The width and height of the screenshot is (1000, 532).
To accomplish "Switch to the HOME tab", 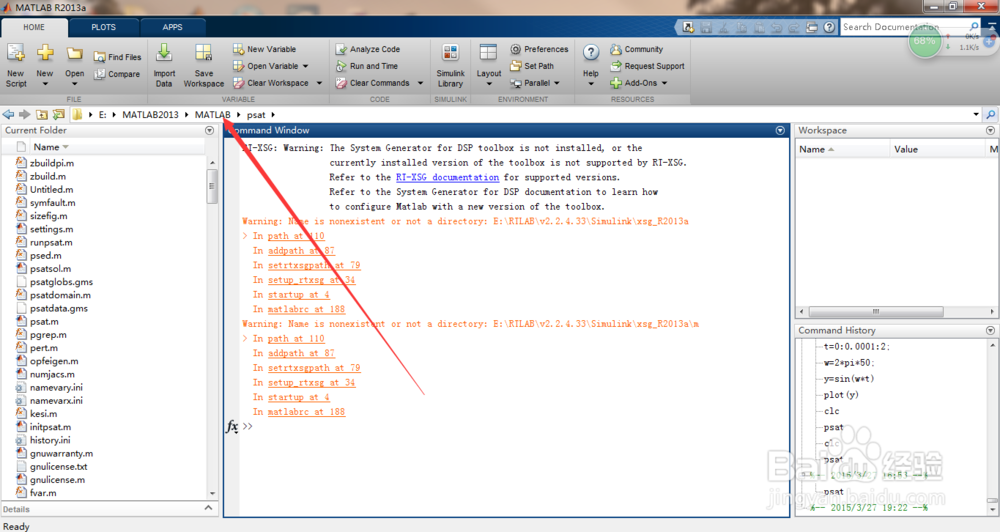I will coord(34,27).
